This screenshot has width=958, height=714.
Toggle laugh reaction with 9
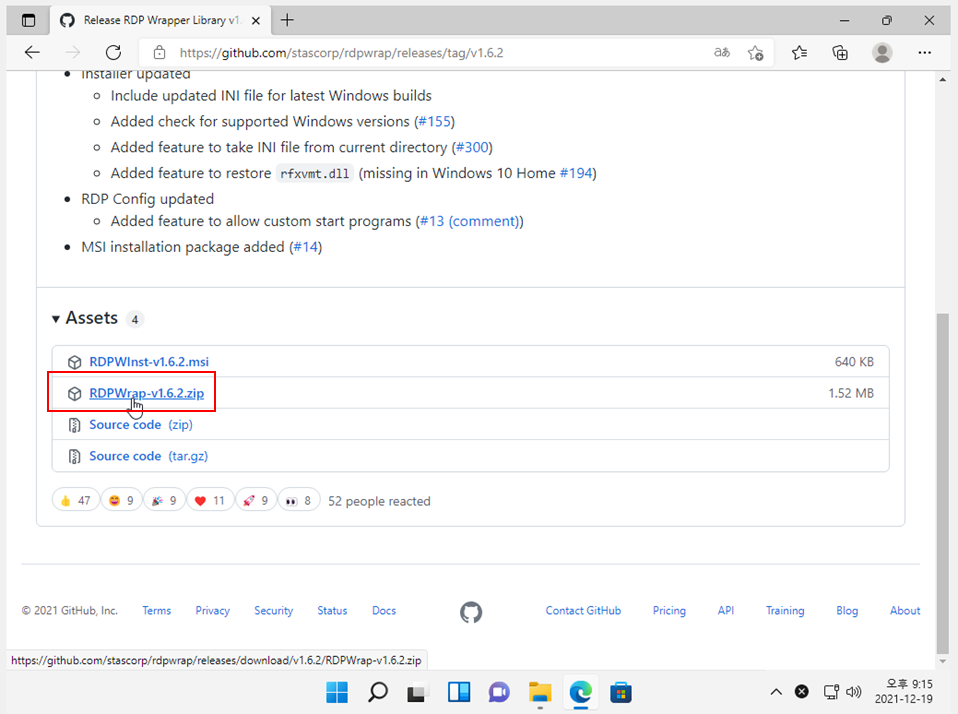pyautogui.click(x=121, y=501)
